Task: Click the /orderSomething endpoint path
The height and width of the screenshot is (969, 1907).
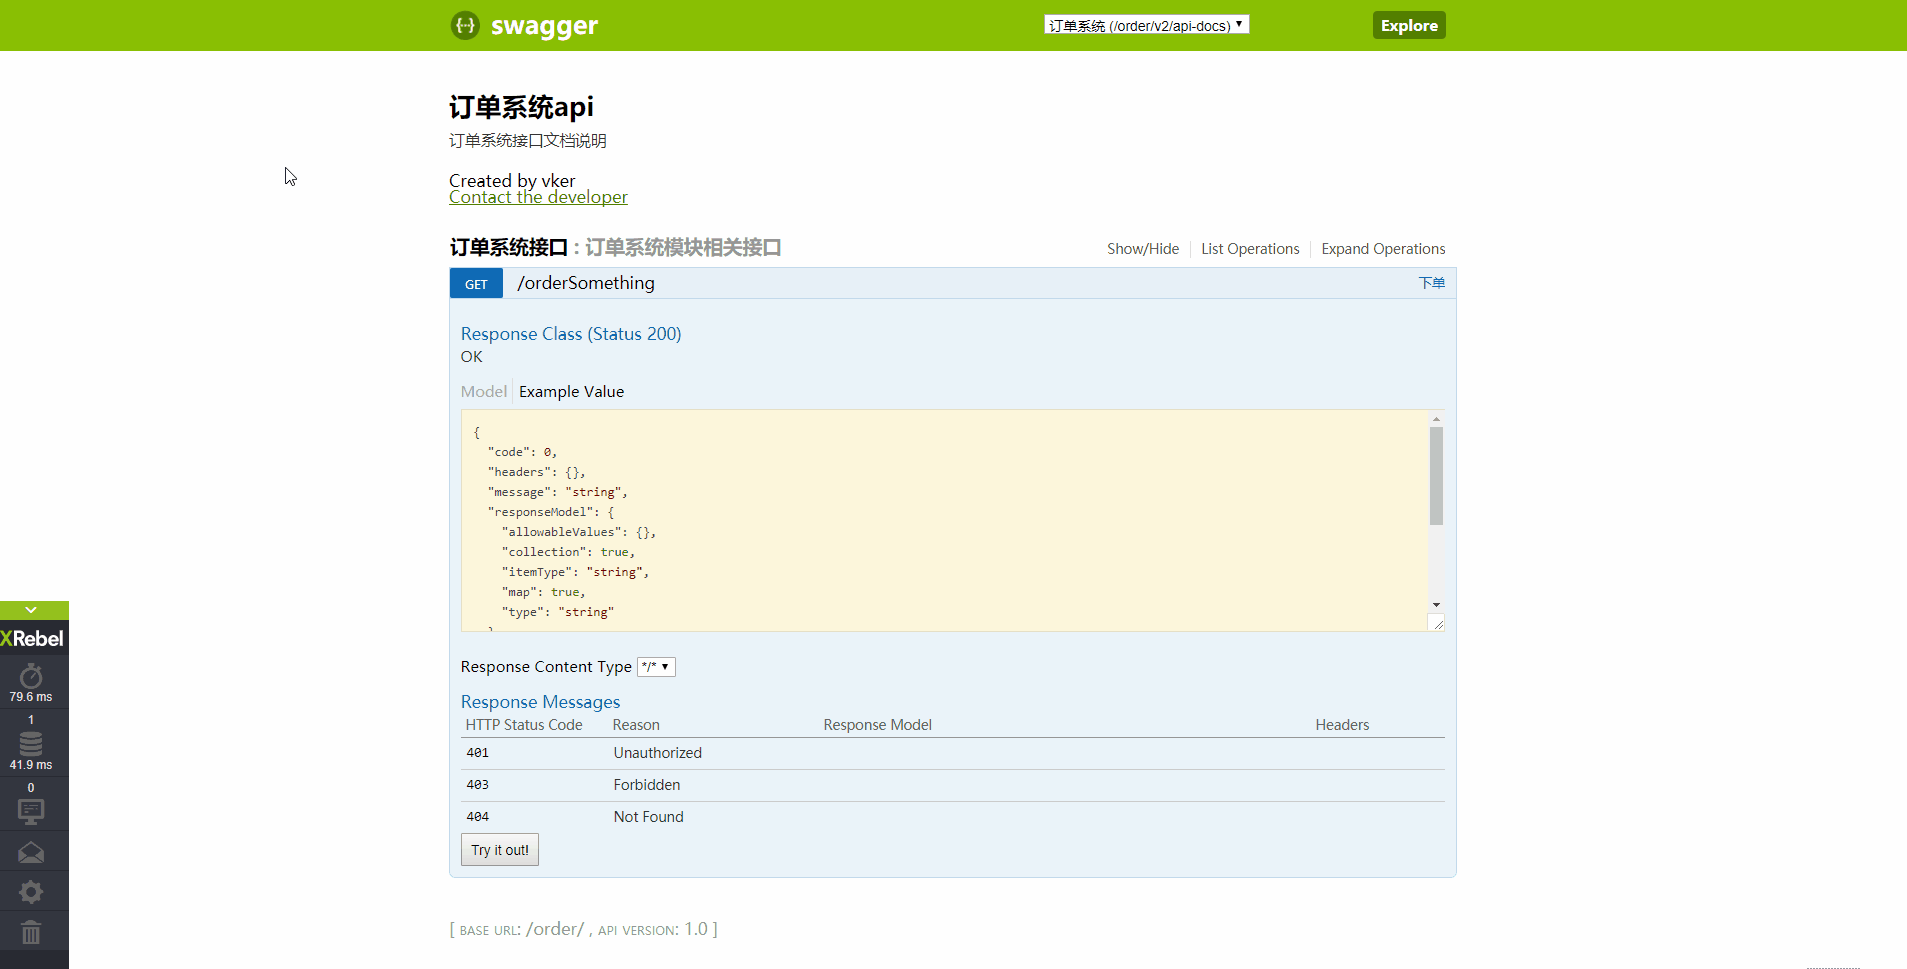Action: (x=586, y=283)
